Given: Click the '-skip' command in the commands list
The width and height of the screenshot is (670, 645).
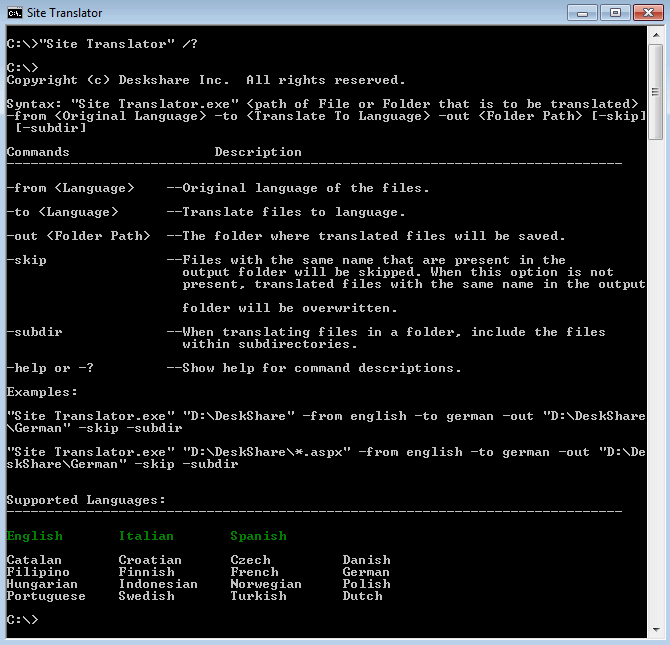Looking at the screenshot, I should (26, 260).
